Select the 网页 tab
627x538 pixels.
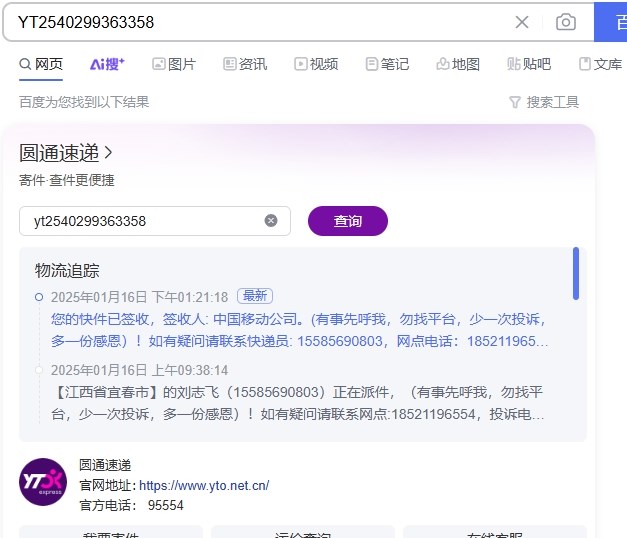pos(41,64)
